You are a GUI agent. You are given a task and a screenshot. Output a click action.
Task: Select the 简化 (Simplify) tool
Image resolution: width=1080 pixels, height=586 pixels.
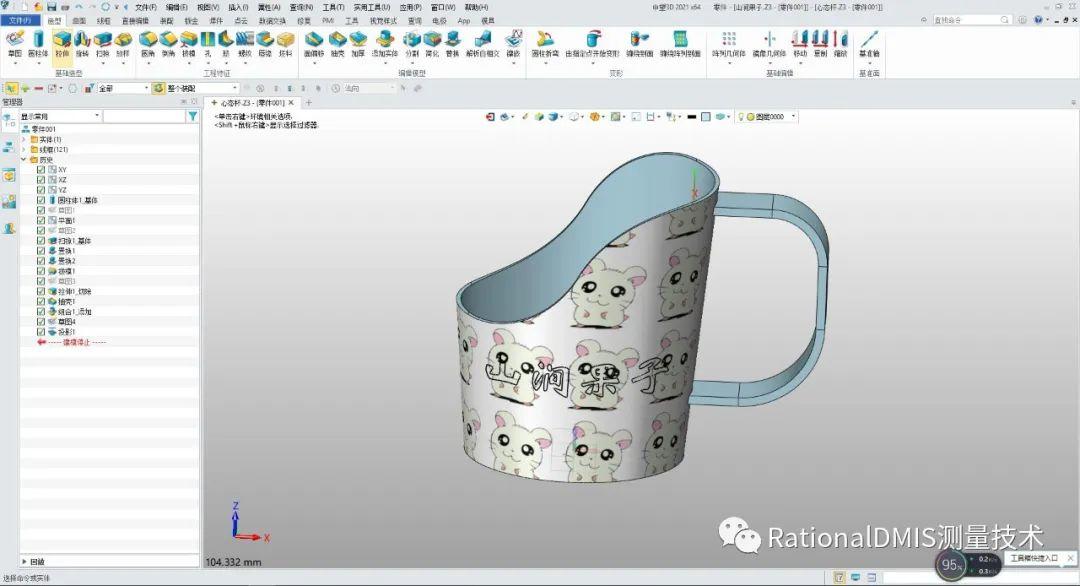click(432, 43)
